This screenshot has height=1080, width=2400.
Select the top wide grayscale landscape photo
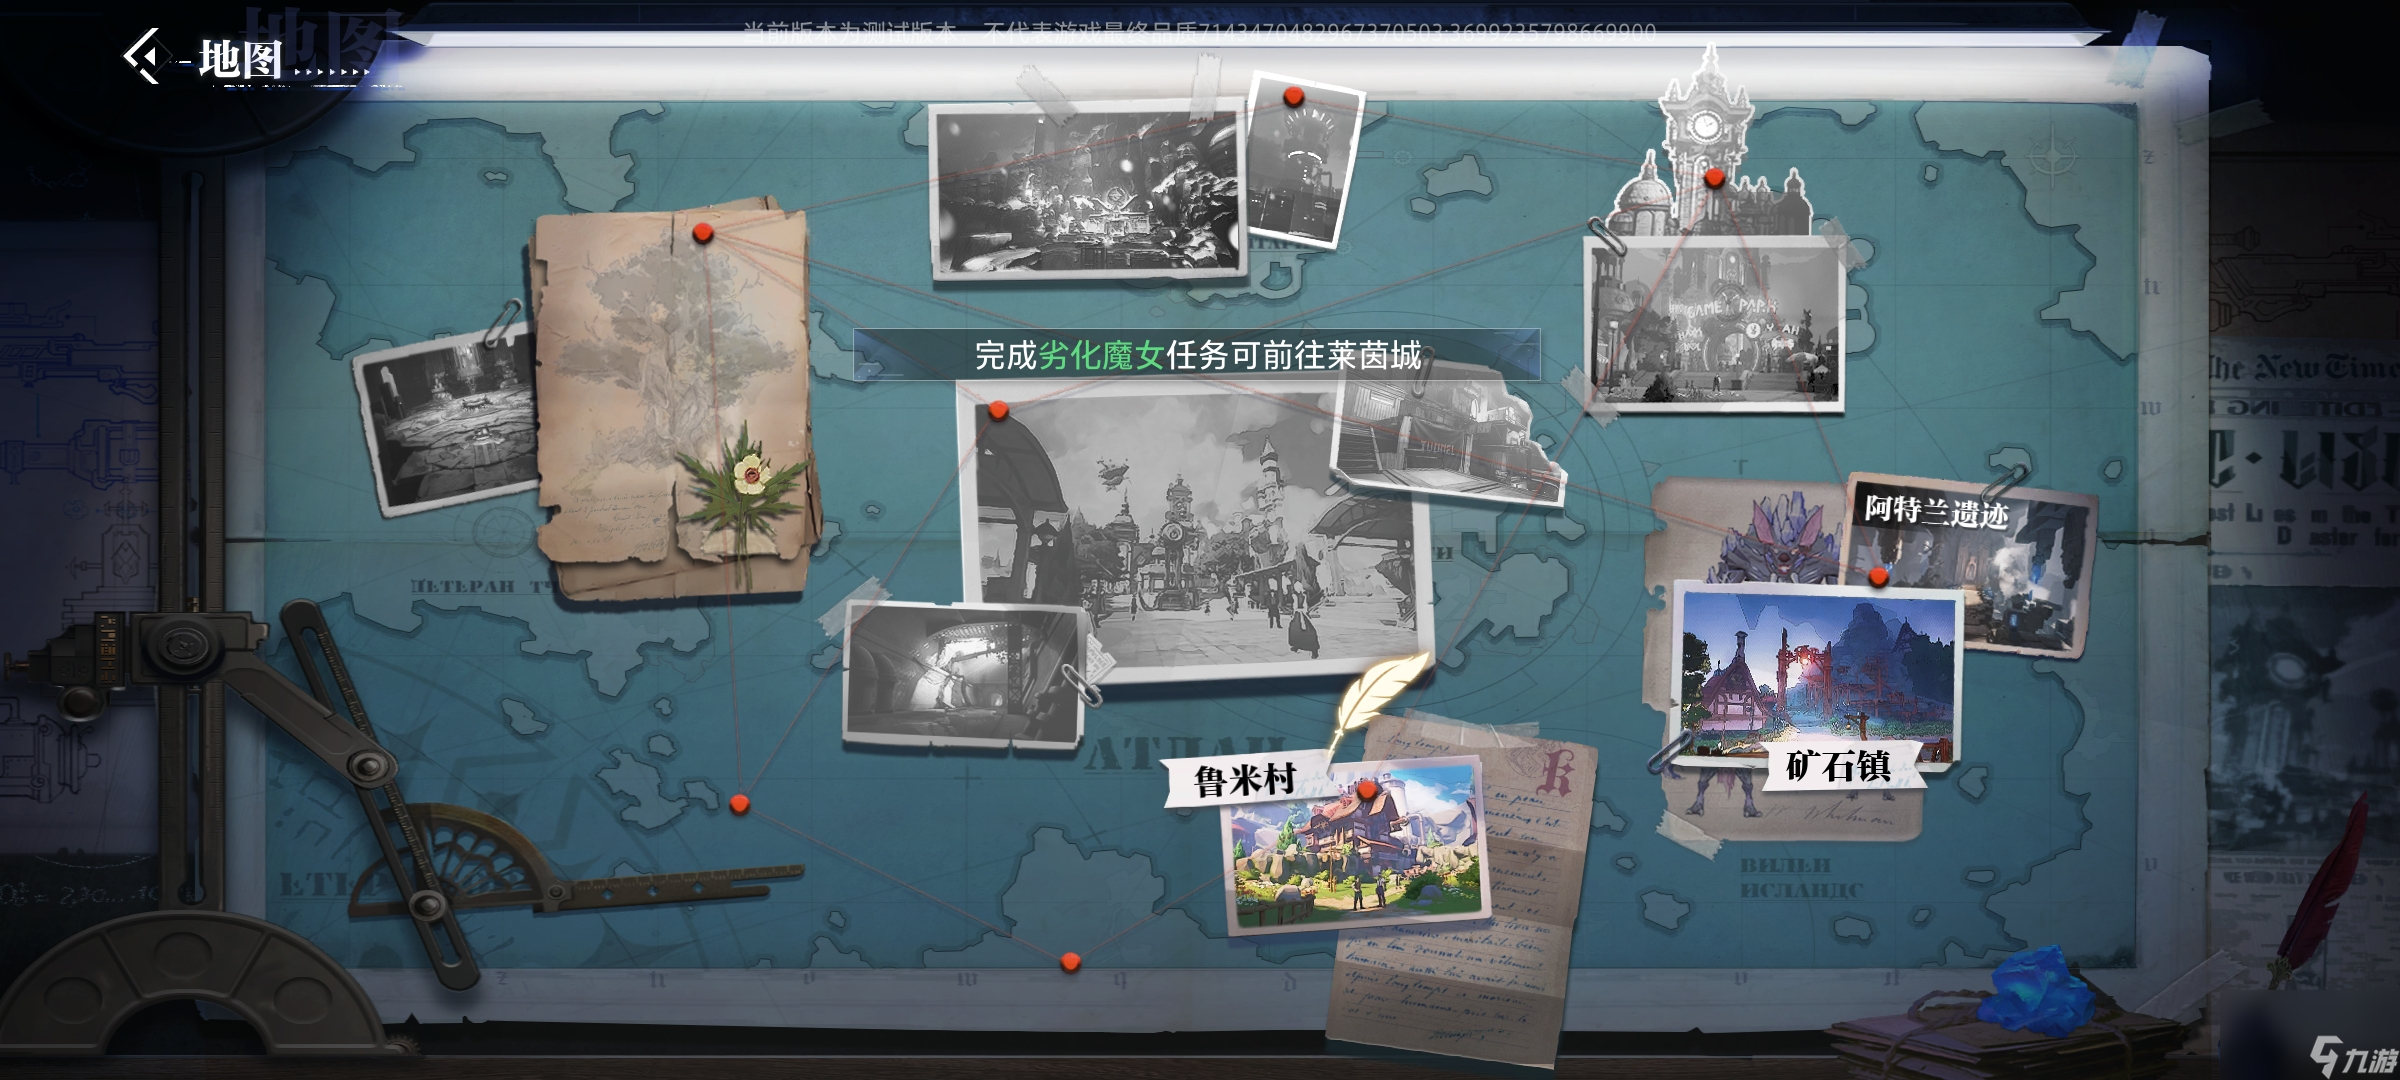click(1088, 190)
